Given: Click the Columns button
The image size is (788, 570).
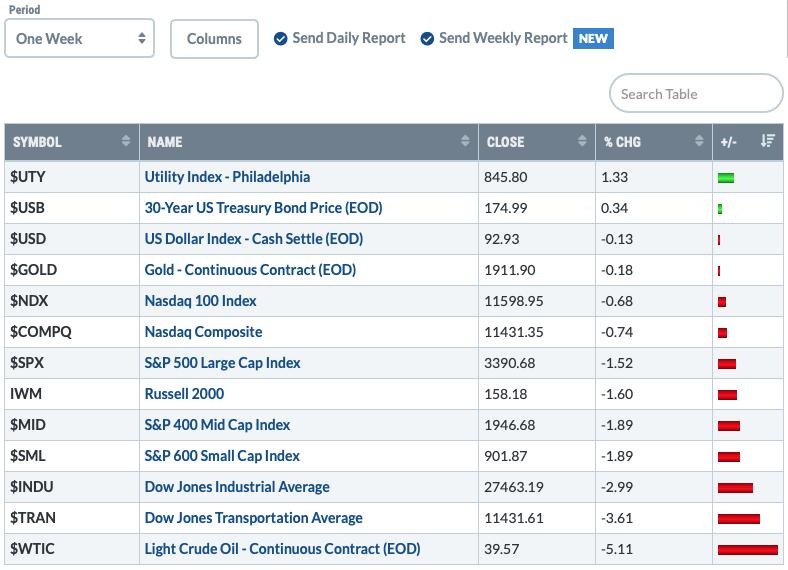Looking at the screenshot, I should [x=214, y=39].
